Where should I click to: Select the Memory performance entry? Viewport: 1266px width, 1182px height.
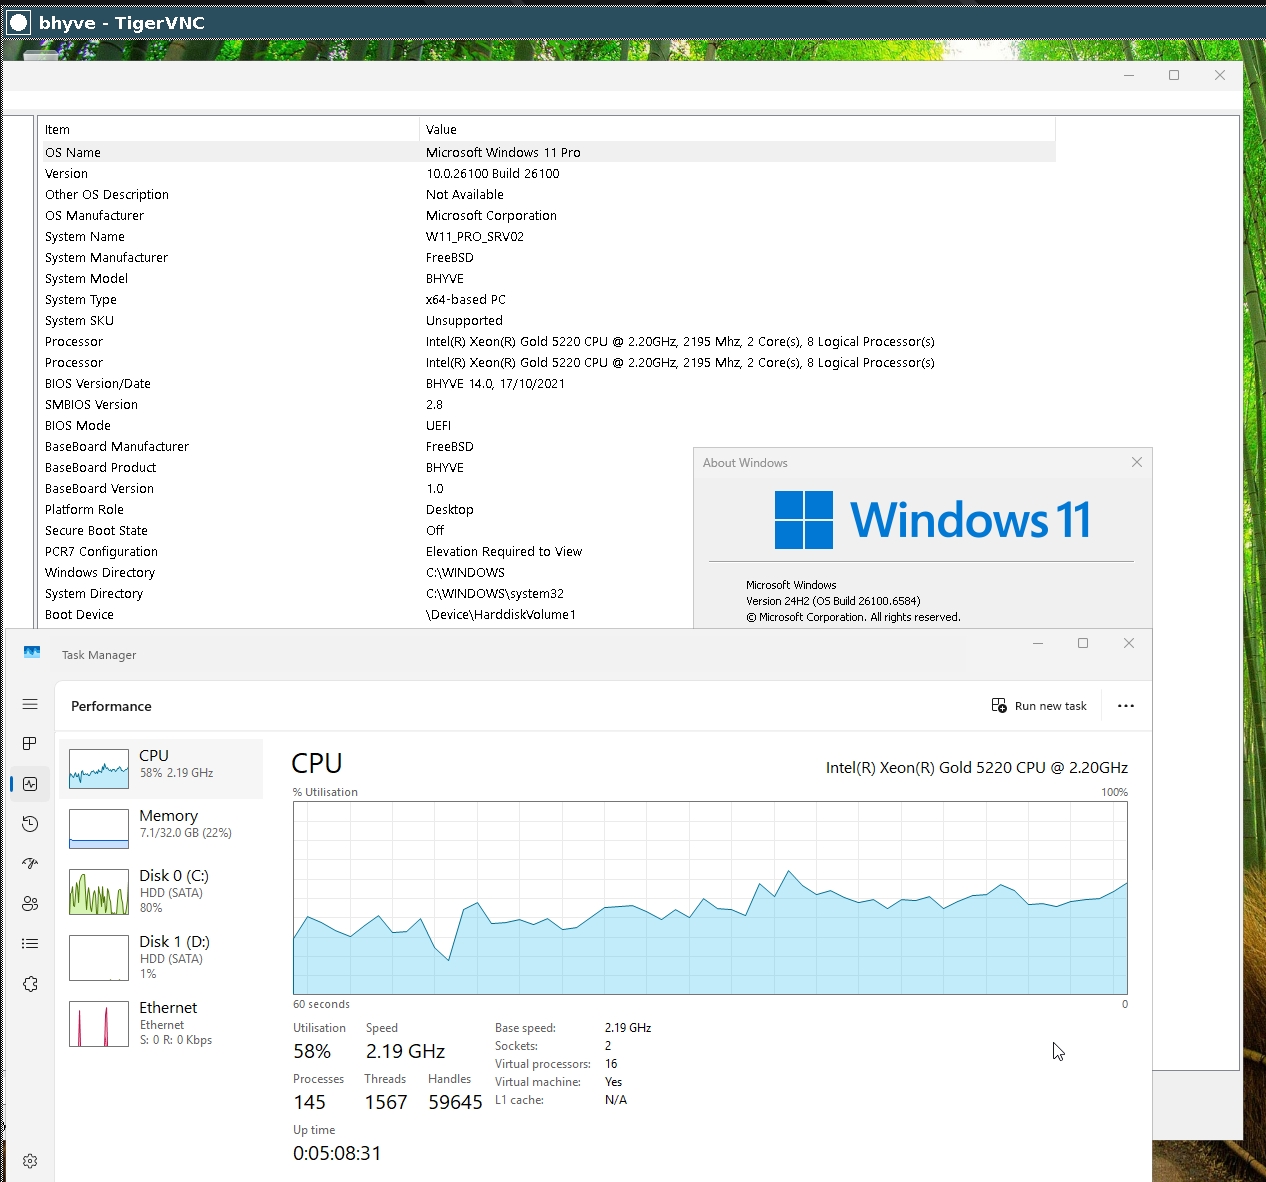(161, 828)
